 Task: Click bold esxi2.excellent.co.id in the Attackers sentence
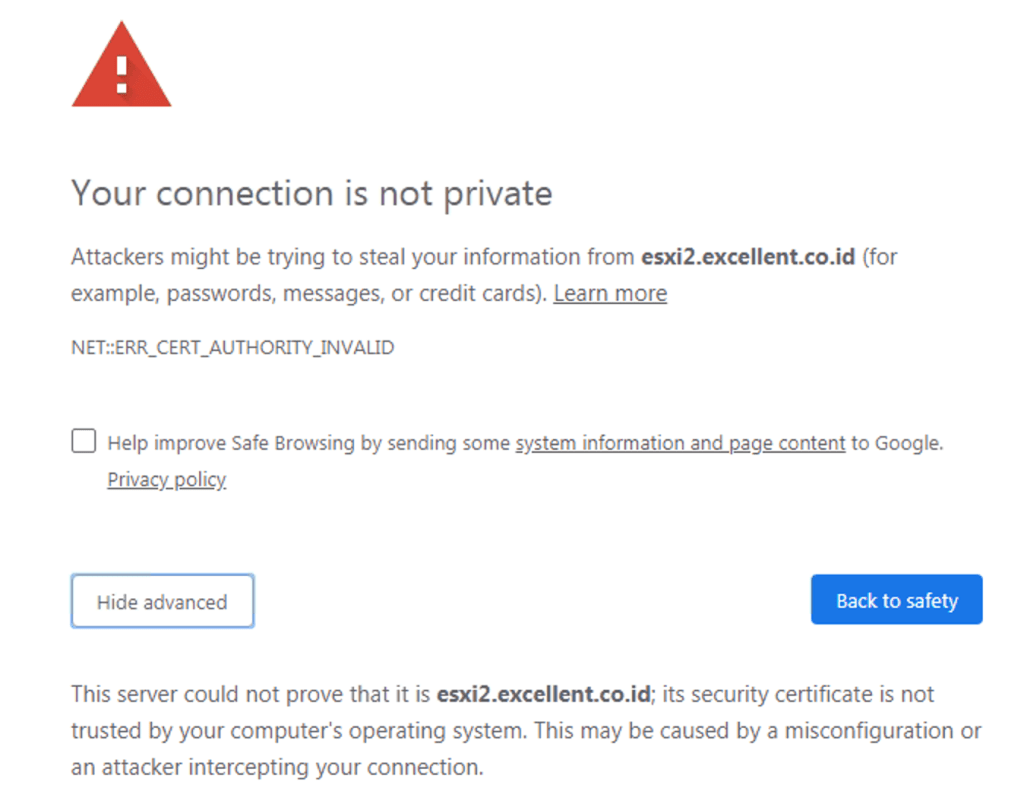(748, 257)
